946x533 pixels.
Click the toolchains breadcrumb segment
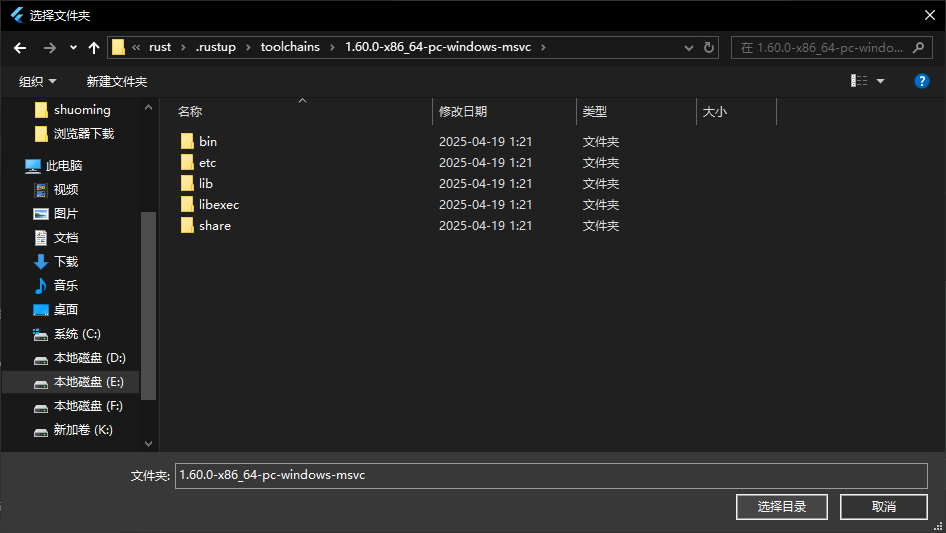[x=290, y=47]
